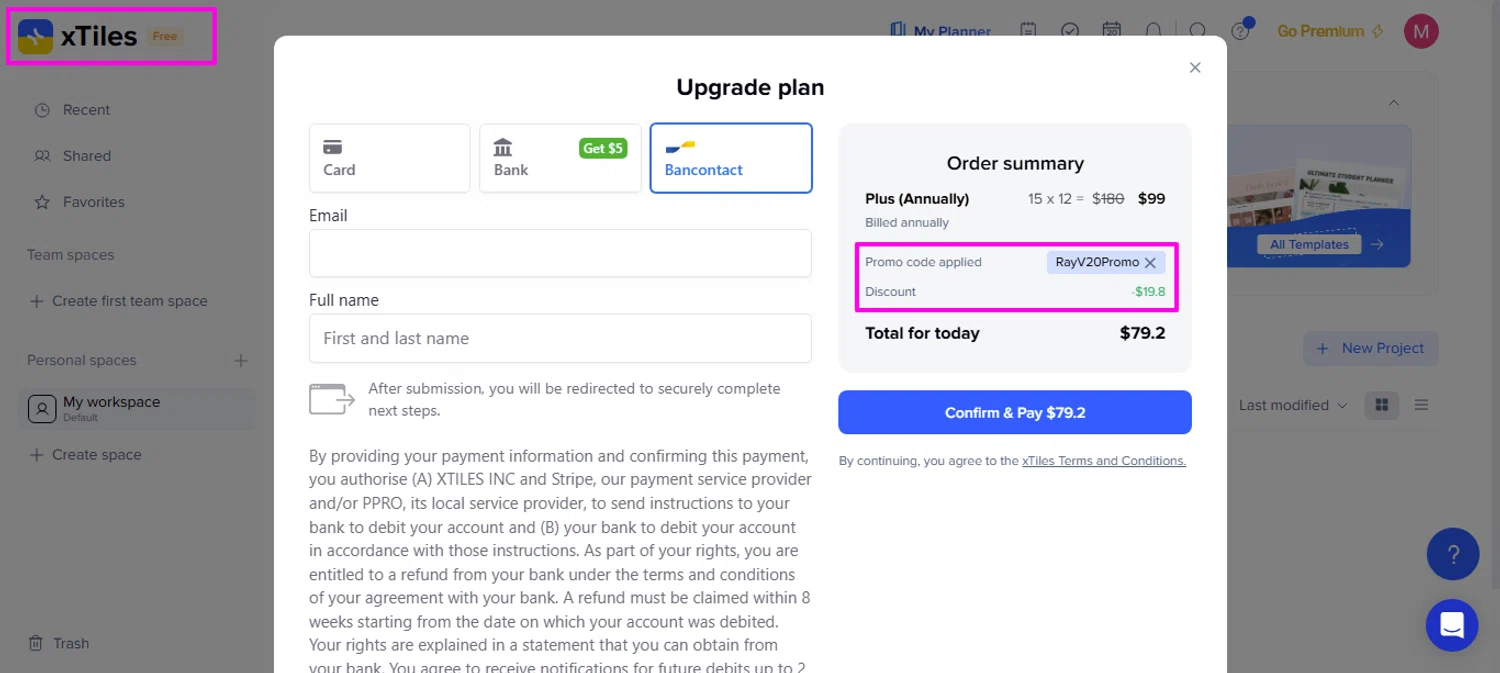Open xTiles Terms and Conditions link
Viewport: 1500px width, 673px height.
click(x=1103, y=461)
